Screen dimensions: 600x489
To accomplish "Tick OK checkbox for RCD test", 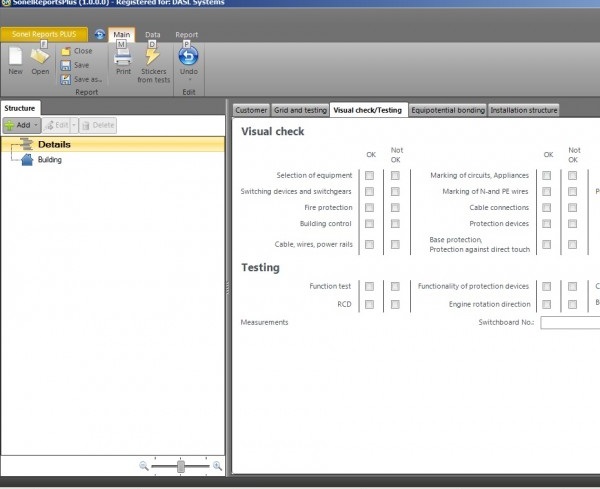I will point(370,304).
